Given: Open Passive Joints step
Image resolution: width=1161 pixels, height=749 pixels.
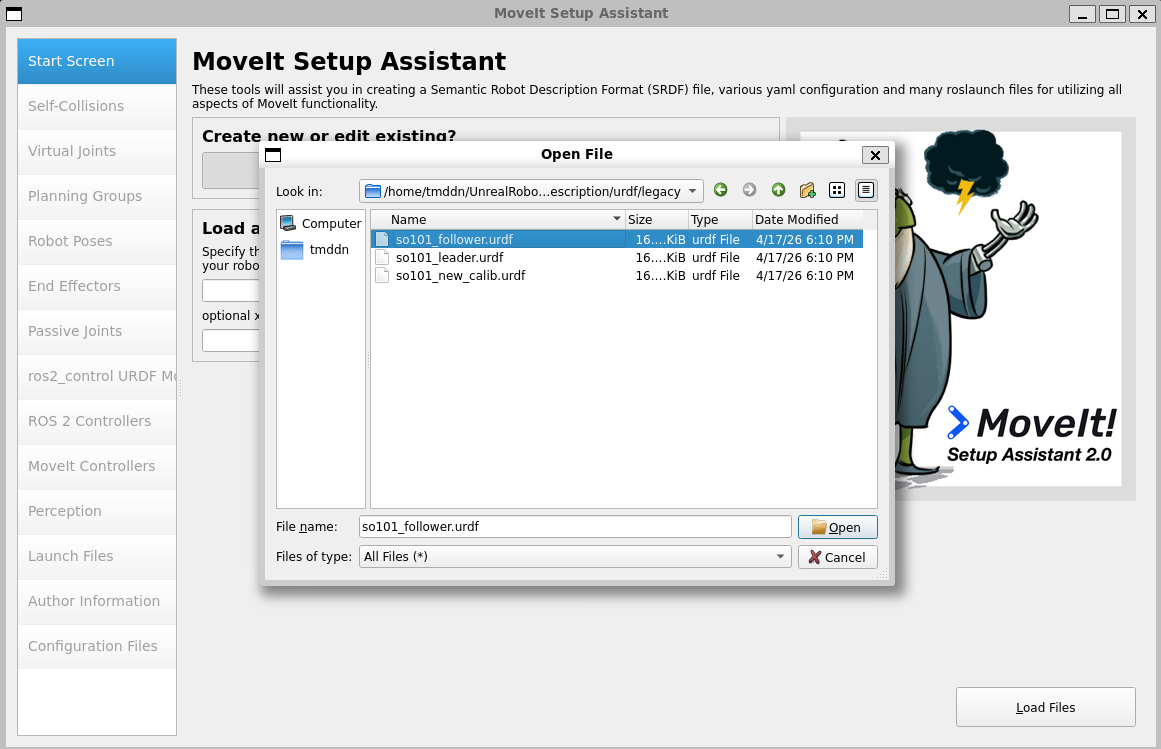Looking at the screenshot, I should [97, 331].
